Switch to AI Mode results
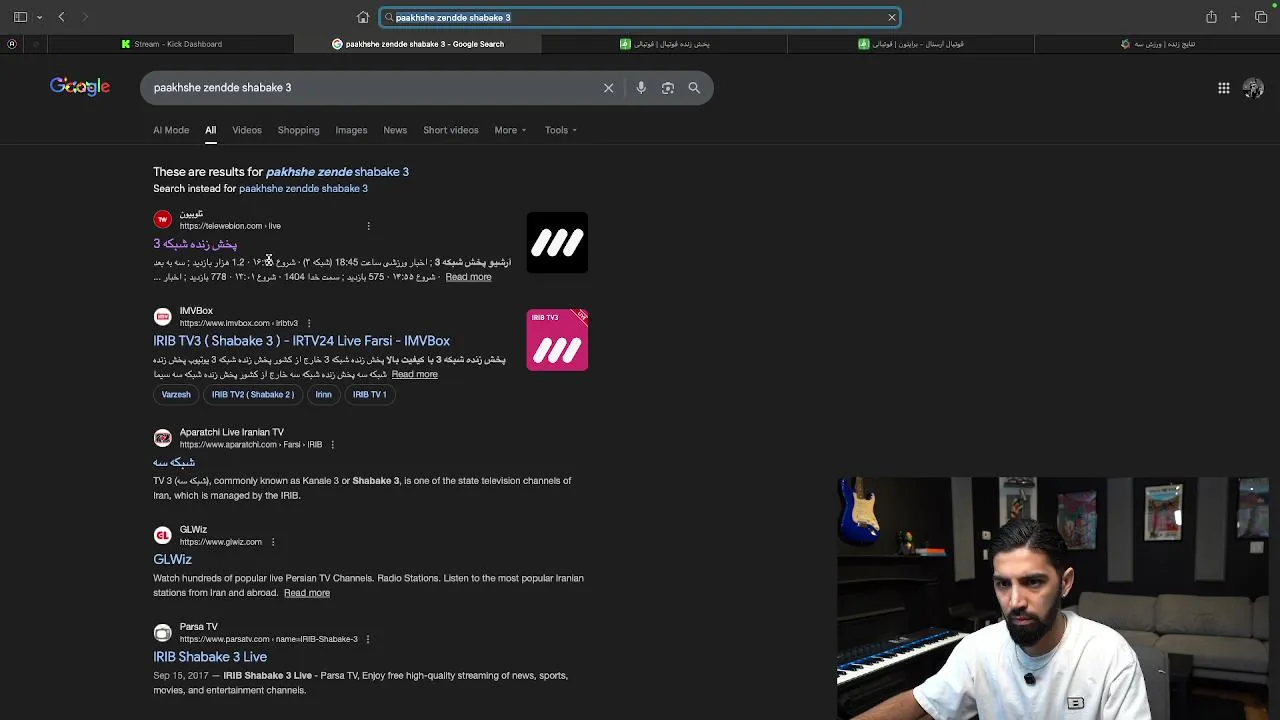The width and height of the screenshot is (1280, 720). click(171, 130)
